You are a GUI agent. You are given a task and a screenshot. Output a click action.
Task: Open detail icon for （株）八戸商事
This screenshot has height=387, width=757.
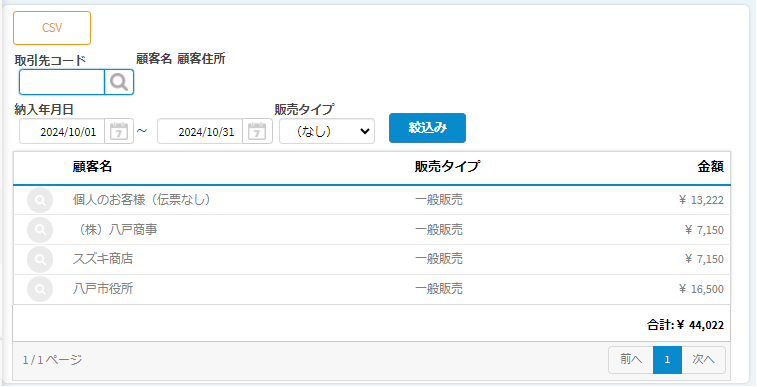coord(40,230)
